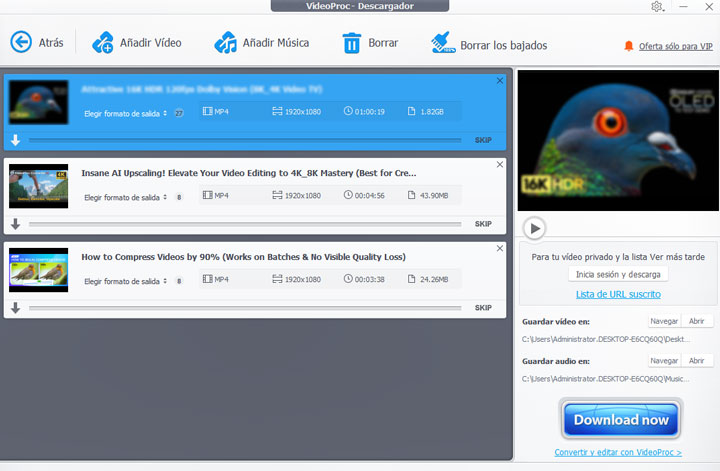Click download arrow of the 16K HDR item
720x471 pixels.
16,140
